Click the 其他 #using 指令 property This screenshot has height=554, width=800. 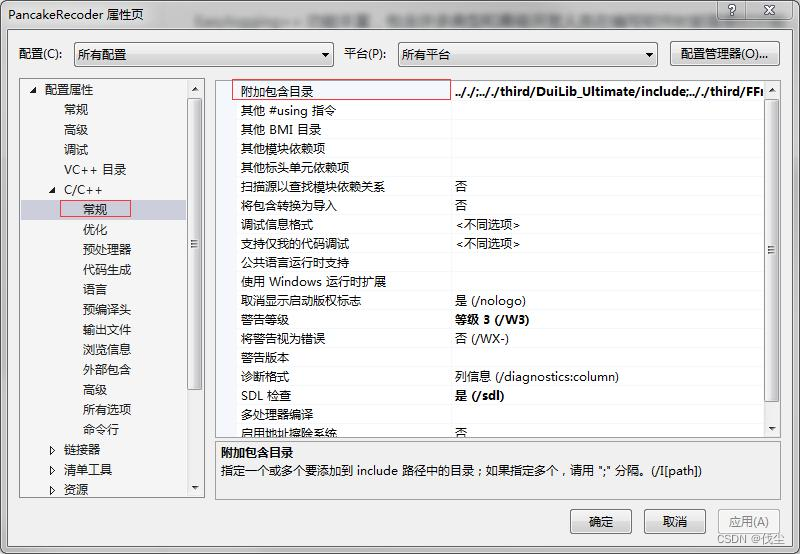tap(289, 110)
